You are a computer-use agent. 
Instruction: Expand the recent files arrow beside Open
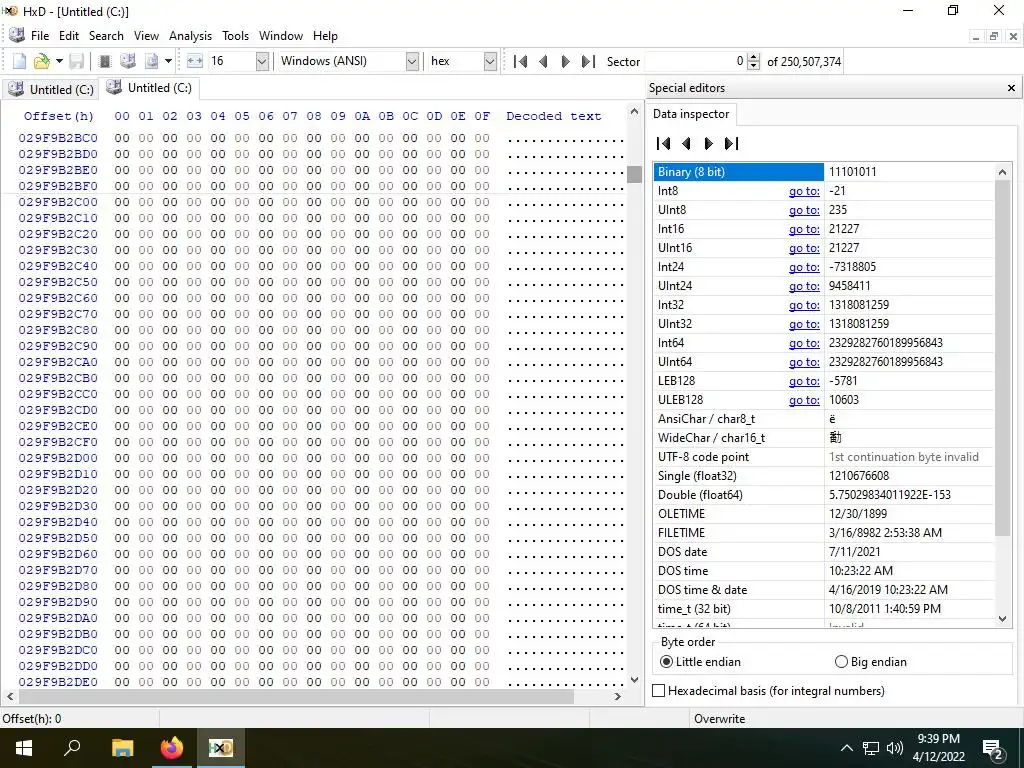click(x=59, y=61)
